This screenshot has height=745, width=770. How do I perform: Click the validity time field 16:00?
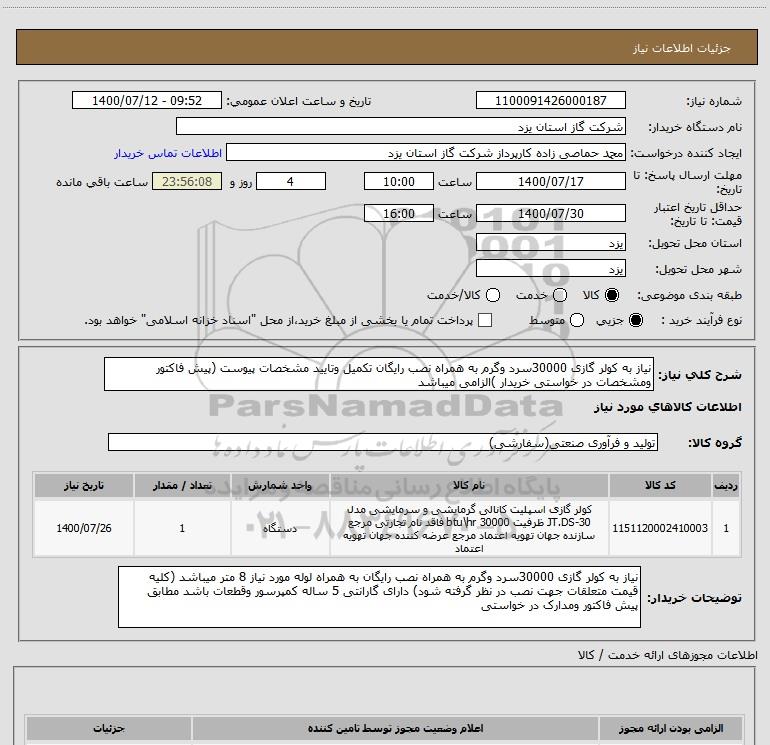(x=399, y=213)
